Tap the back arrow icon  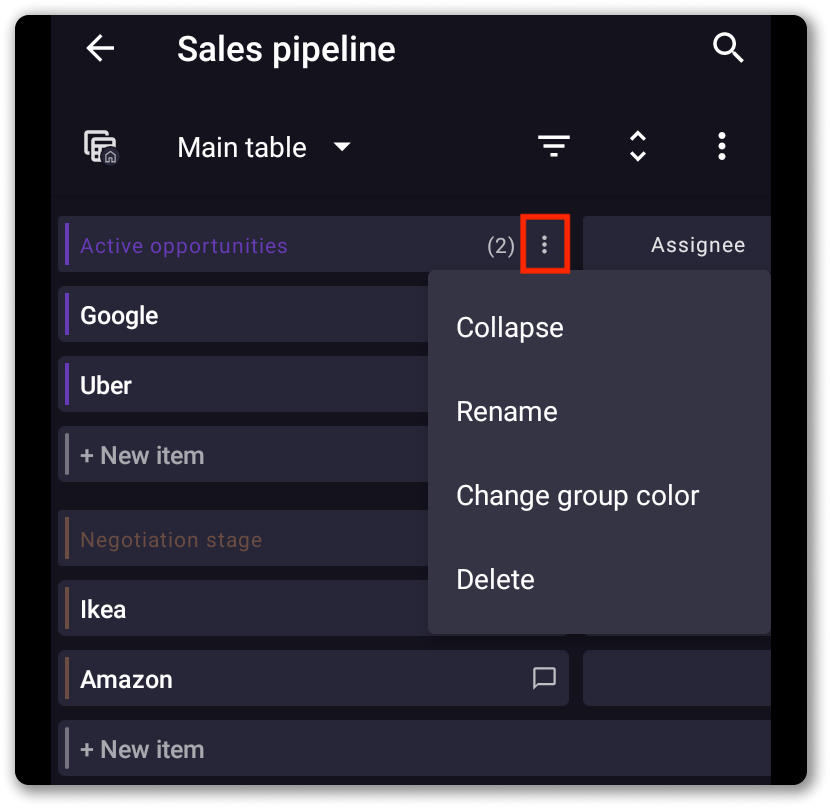101,49
